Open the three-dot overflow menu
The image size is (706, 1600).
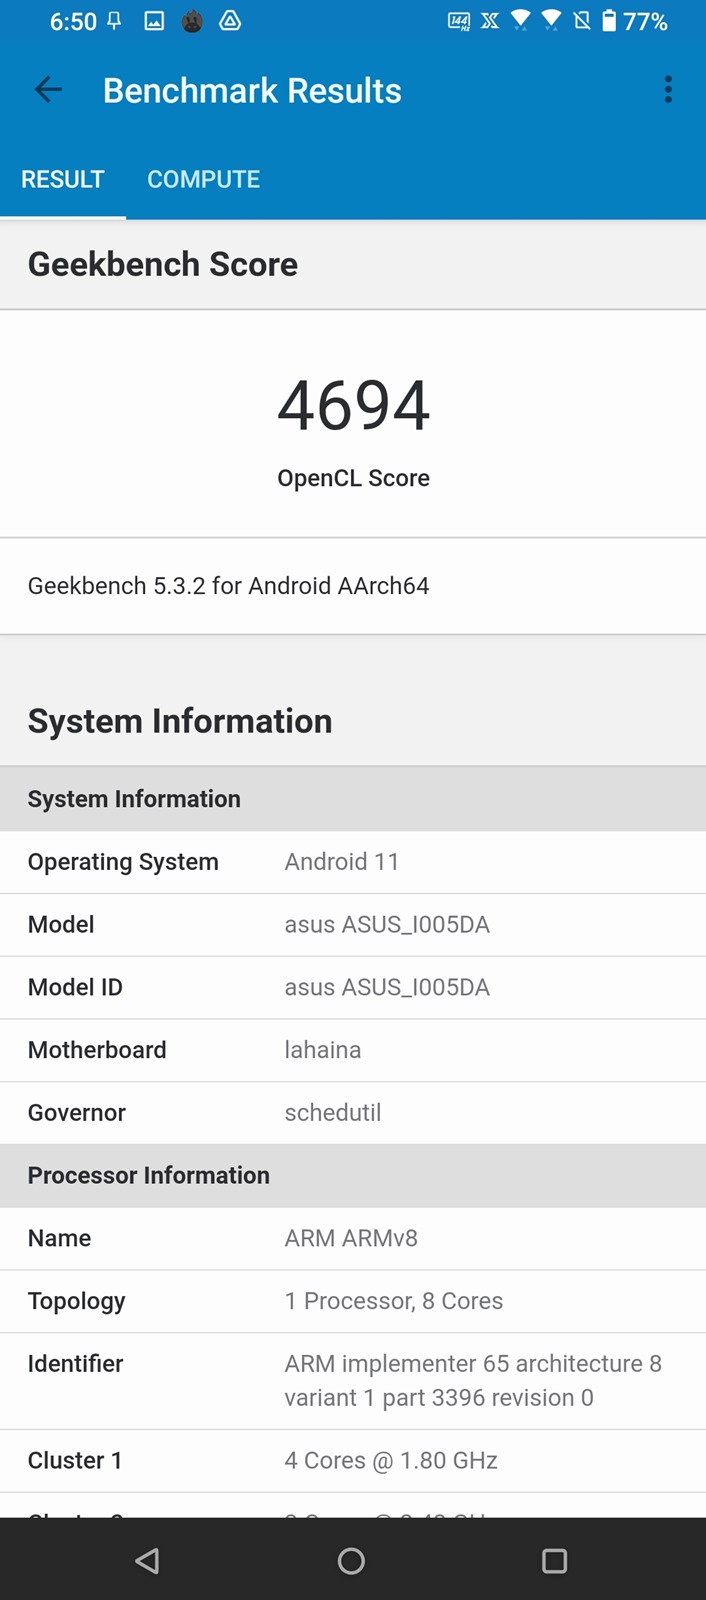[668, 90]
